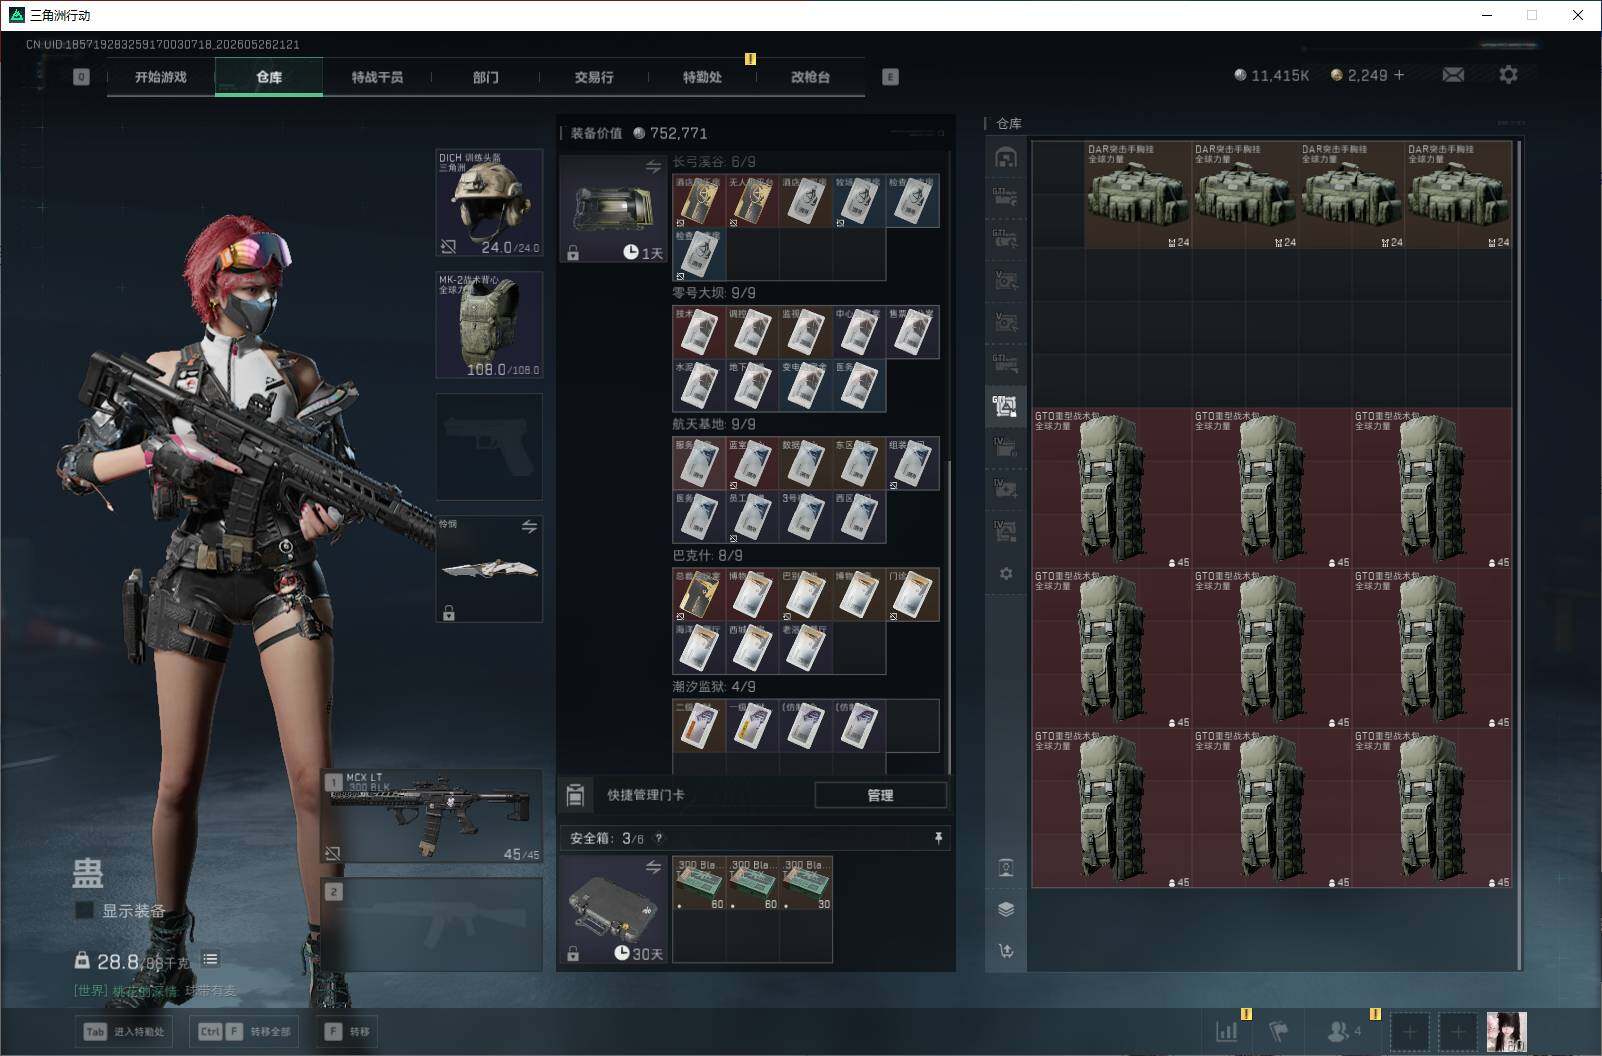Click the 零号大坝: 9/9 heading

pyautogui.click(x=714, y=293)
